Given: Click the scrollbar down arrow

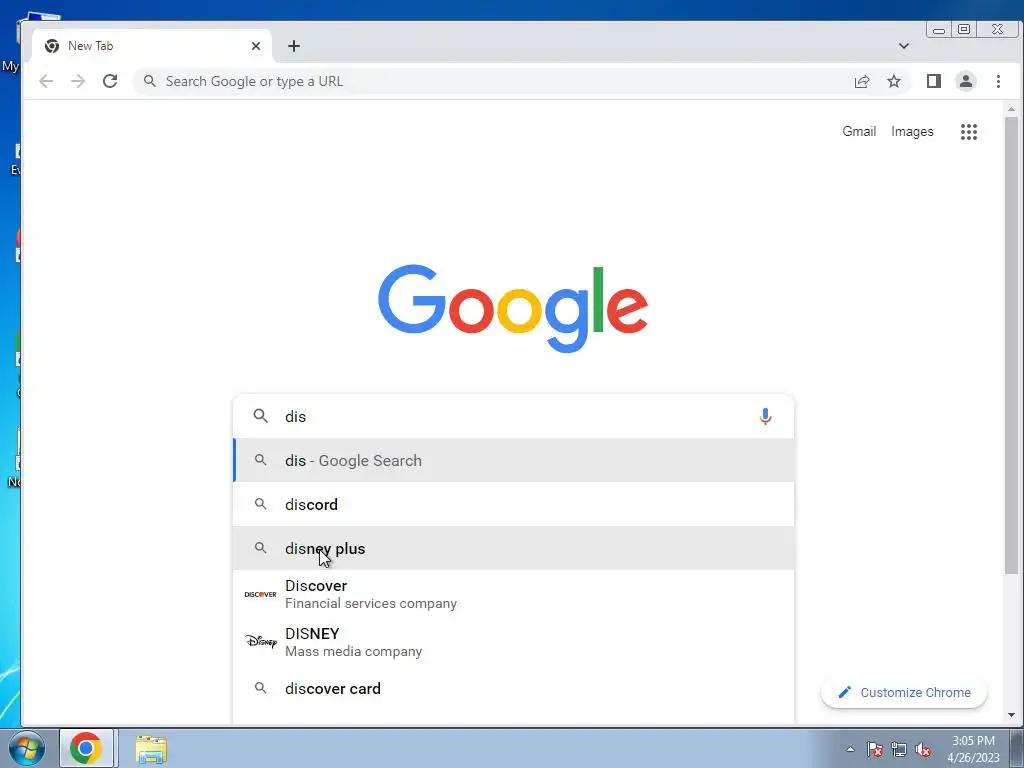Looking at the screenshot, I should coord(1011,714).
